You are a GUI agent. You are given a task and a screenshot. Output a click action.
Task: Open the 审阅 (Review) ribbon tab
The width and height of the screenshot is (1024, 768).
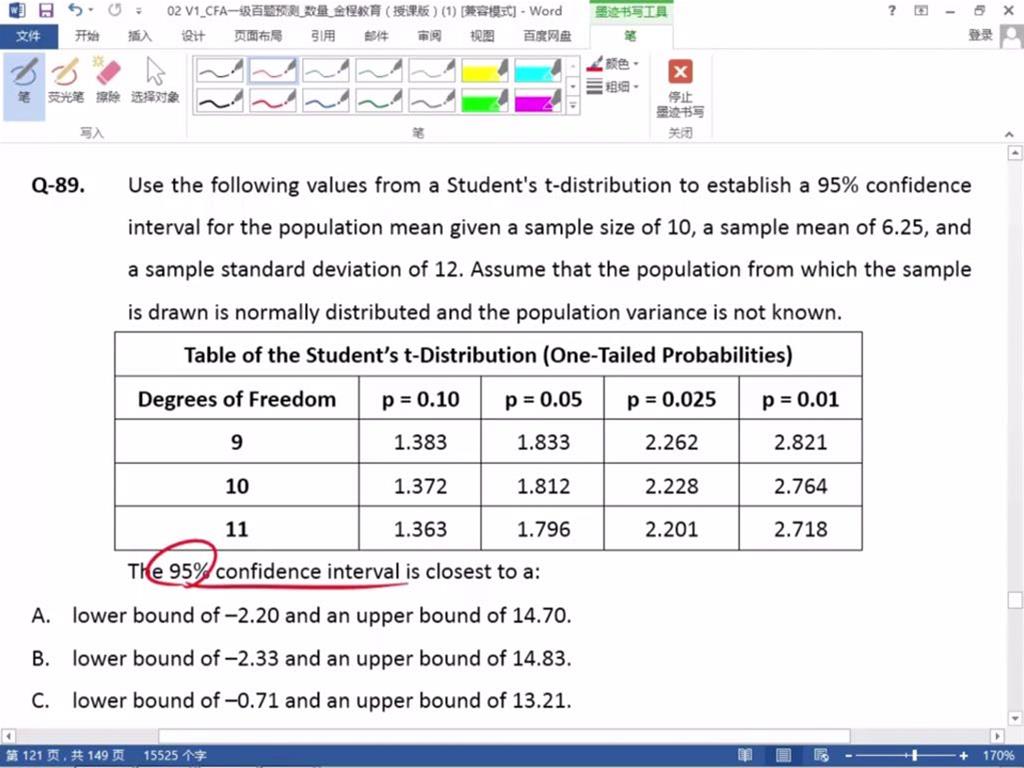point(429,36)
